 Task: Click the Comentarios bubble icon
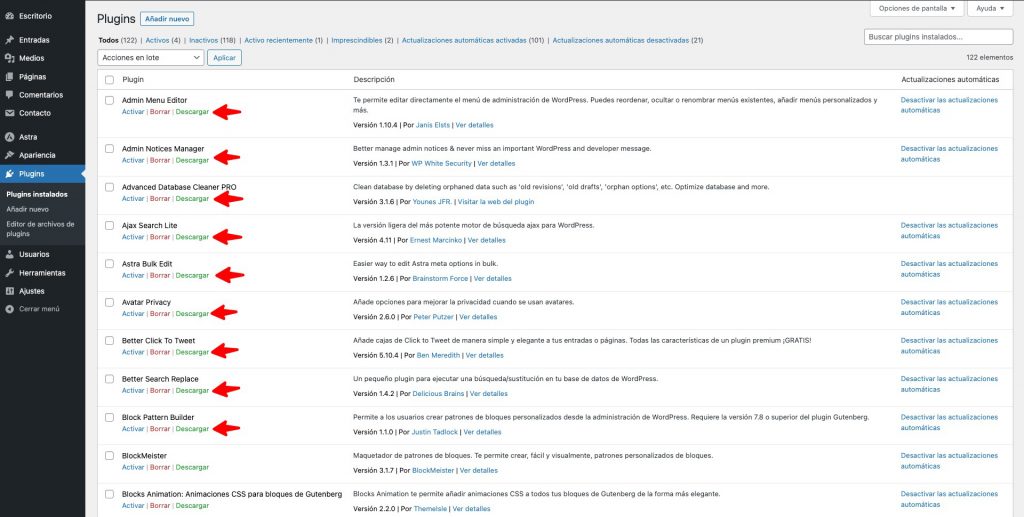tap(9, 95)
